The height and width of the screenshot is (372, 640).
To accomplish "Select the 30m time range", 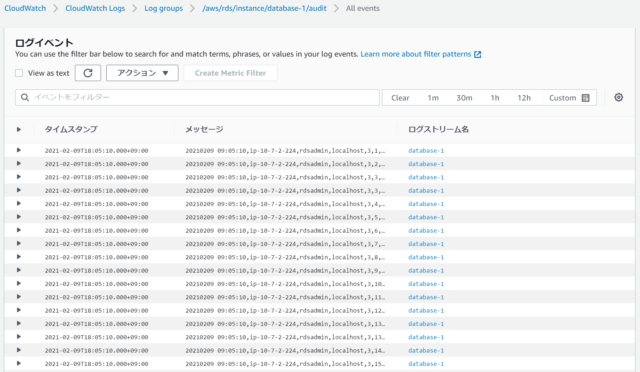I will click(464, 98).
